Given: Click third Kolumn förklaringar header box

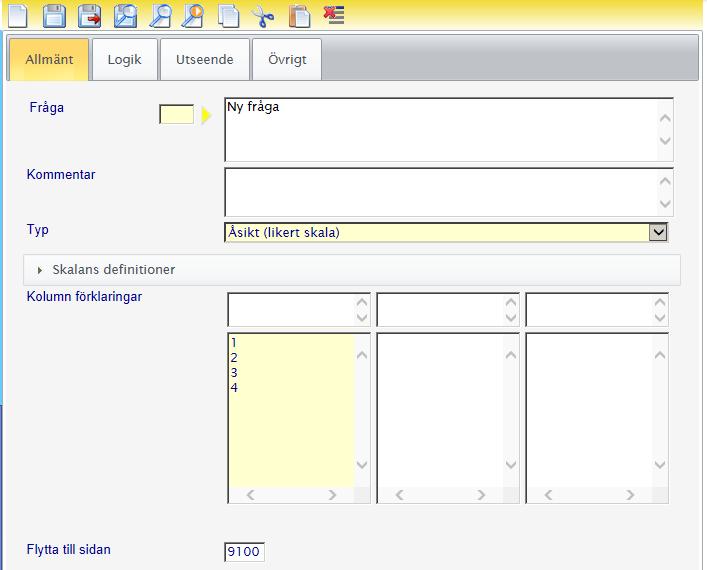Looking at the screenshot, I should (x=597, y=309).
